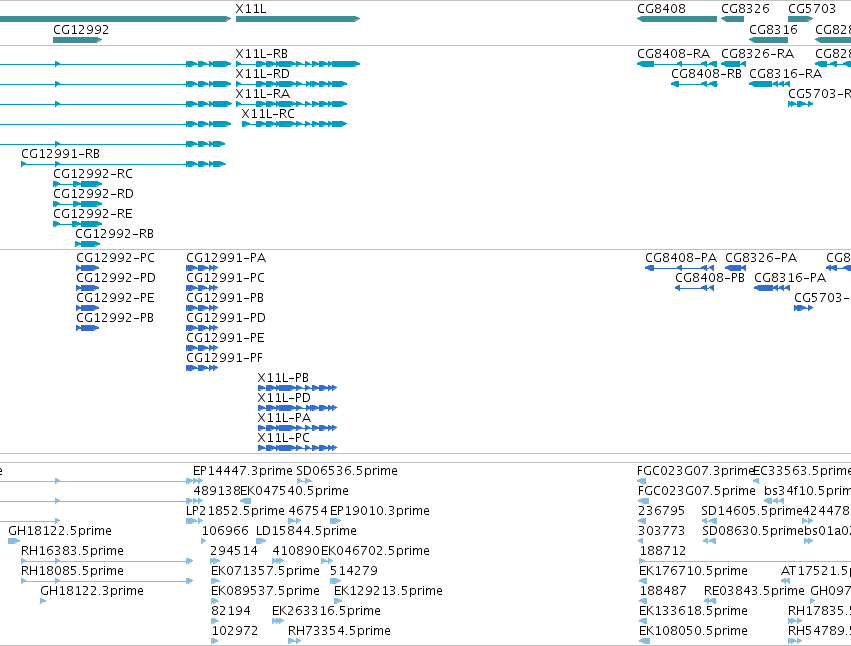Click protein CG12991-PA
Image resolution: width=851 pixels, height=646 pixels.
pyautogui.click(x=202, y=268)
